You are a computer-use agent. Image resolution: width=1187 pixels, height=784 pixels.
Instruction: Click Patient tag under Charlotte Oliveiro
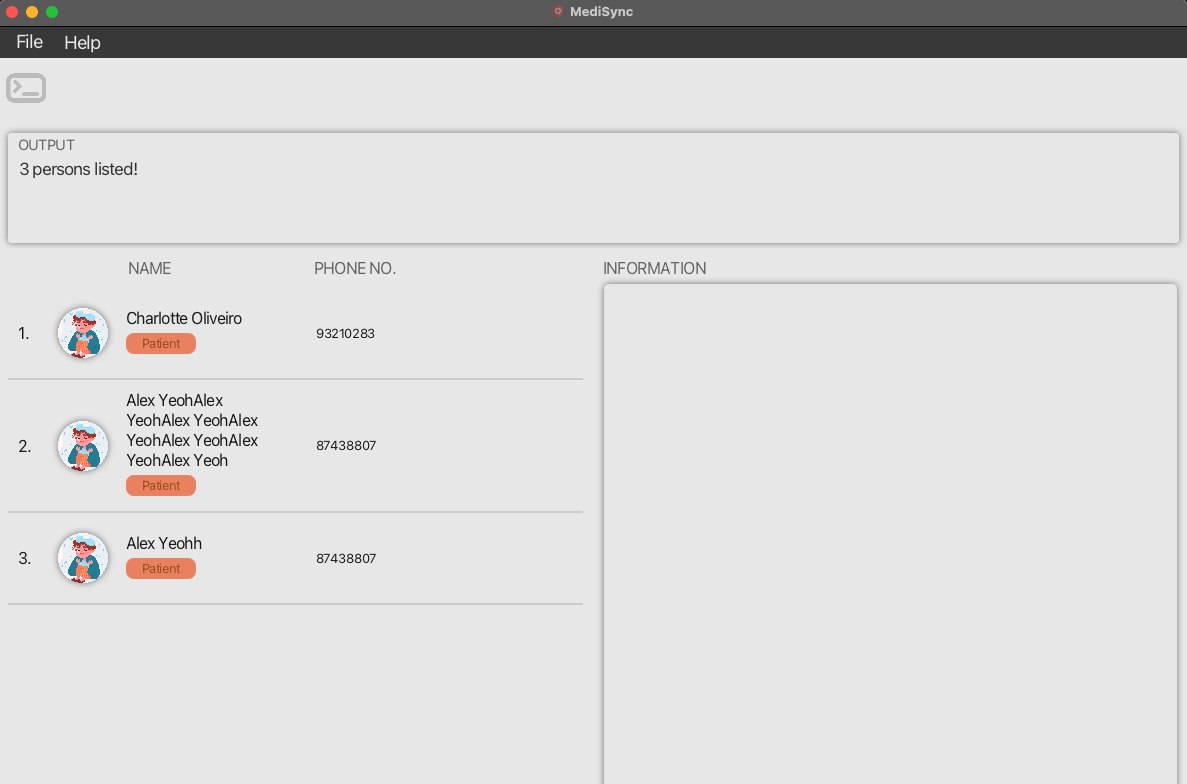point(160,344)
